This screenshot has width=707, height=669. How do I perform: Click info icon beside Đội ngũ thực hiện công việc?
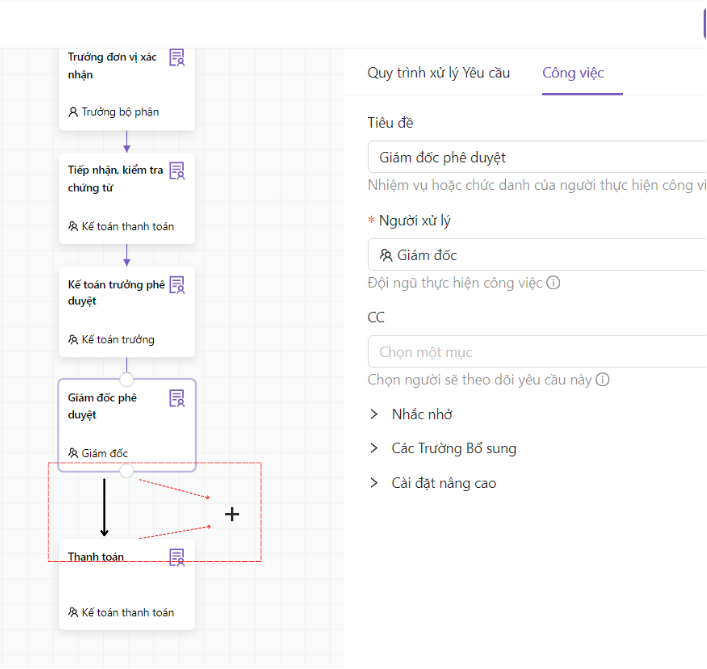click(553, 283)
